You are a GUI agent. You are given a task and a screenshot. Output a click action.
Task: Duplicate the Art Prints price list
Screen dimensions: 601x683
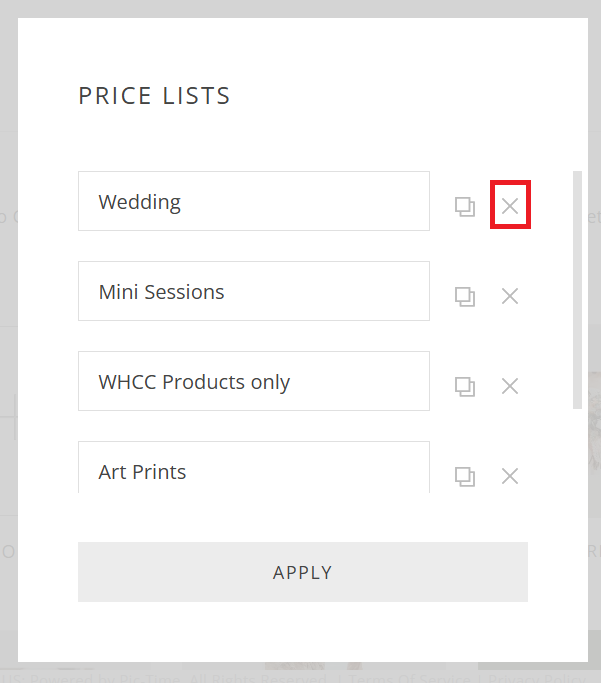pos(465,477)
